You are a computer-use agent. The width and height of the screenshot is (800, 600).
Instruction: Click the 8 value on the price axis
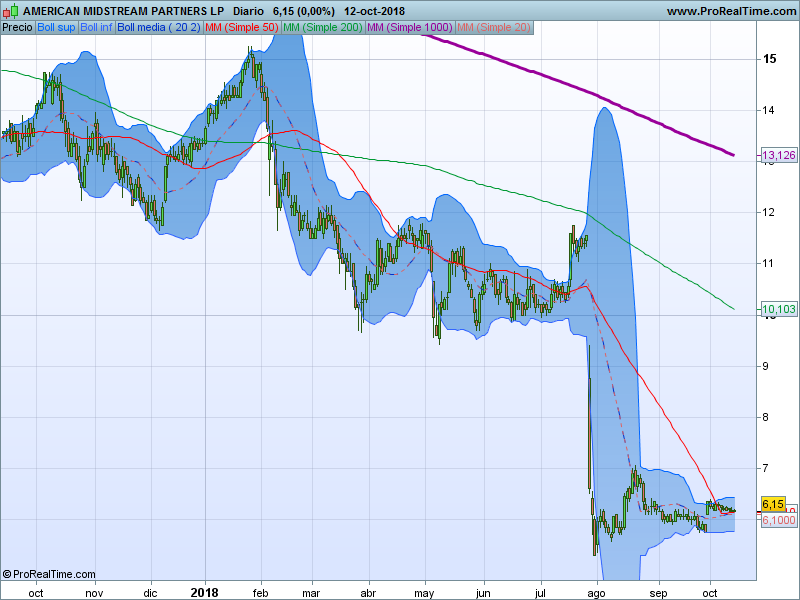coord(765,417)
